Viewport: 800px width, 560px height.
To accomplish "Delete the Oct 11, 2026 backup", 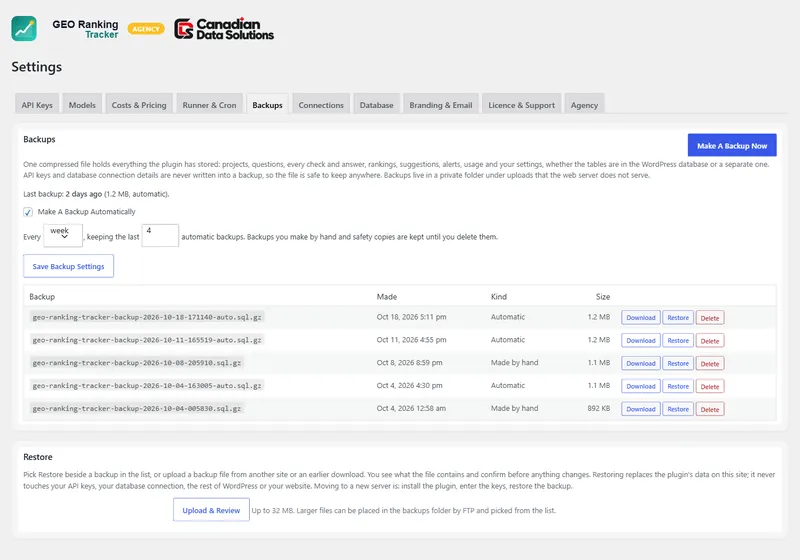I will click(710, 341).
